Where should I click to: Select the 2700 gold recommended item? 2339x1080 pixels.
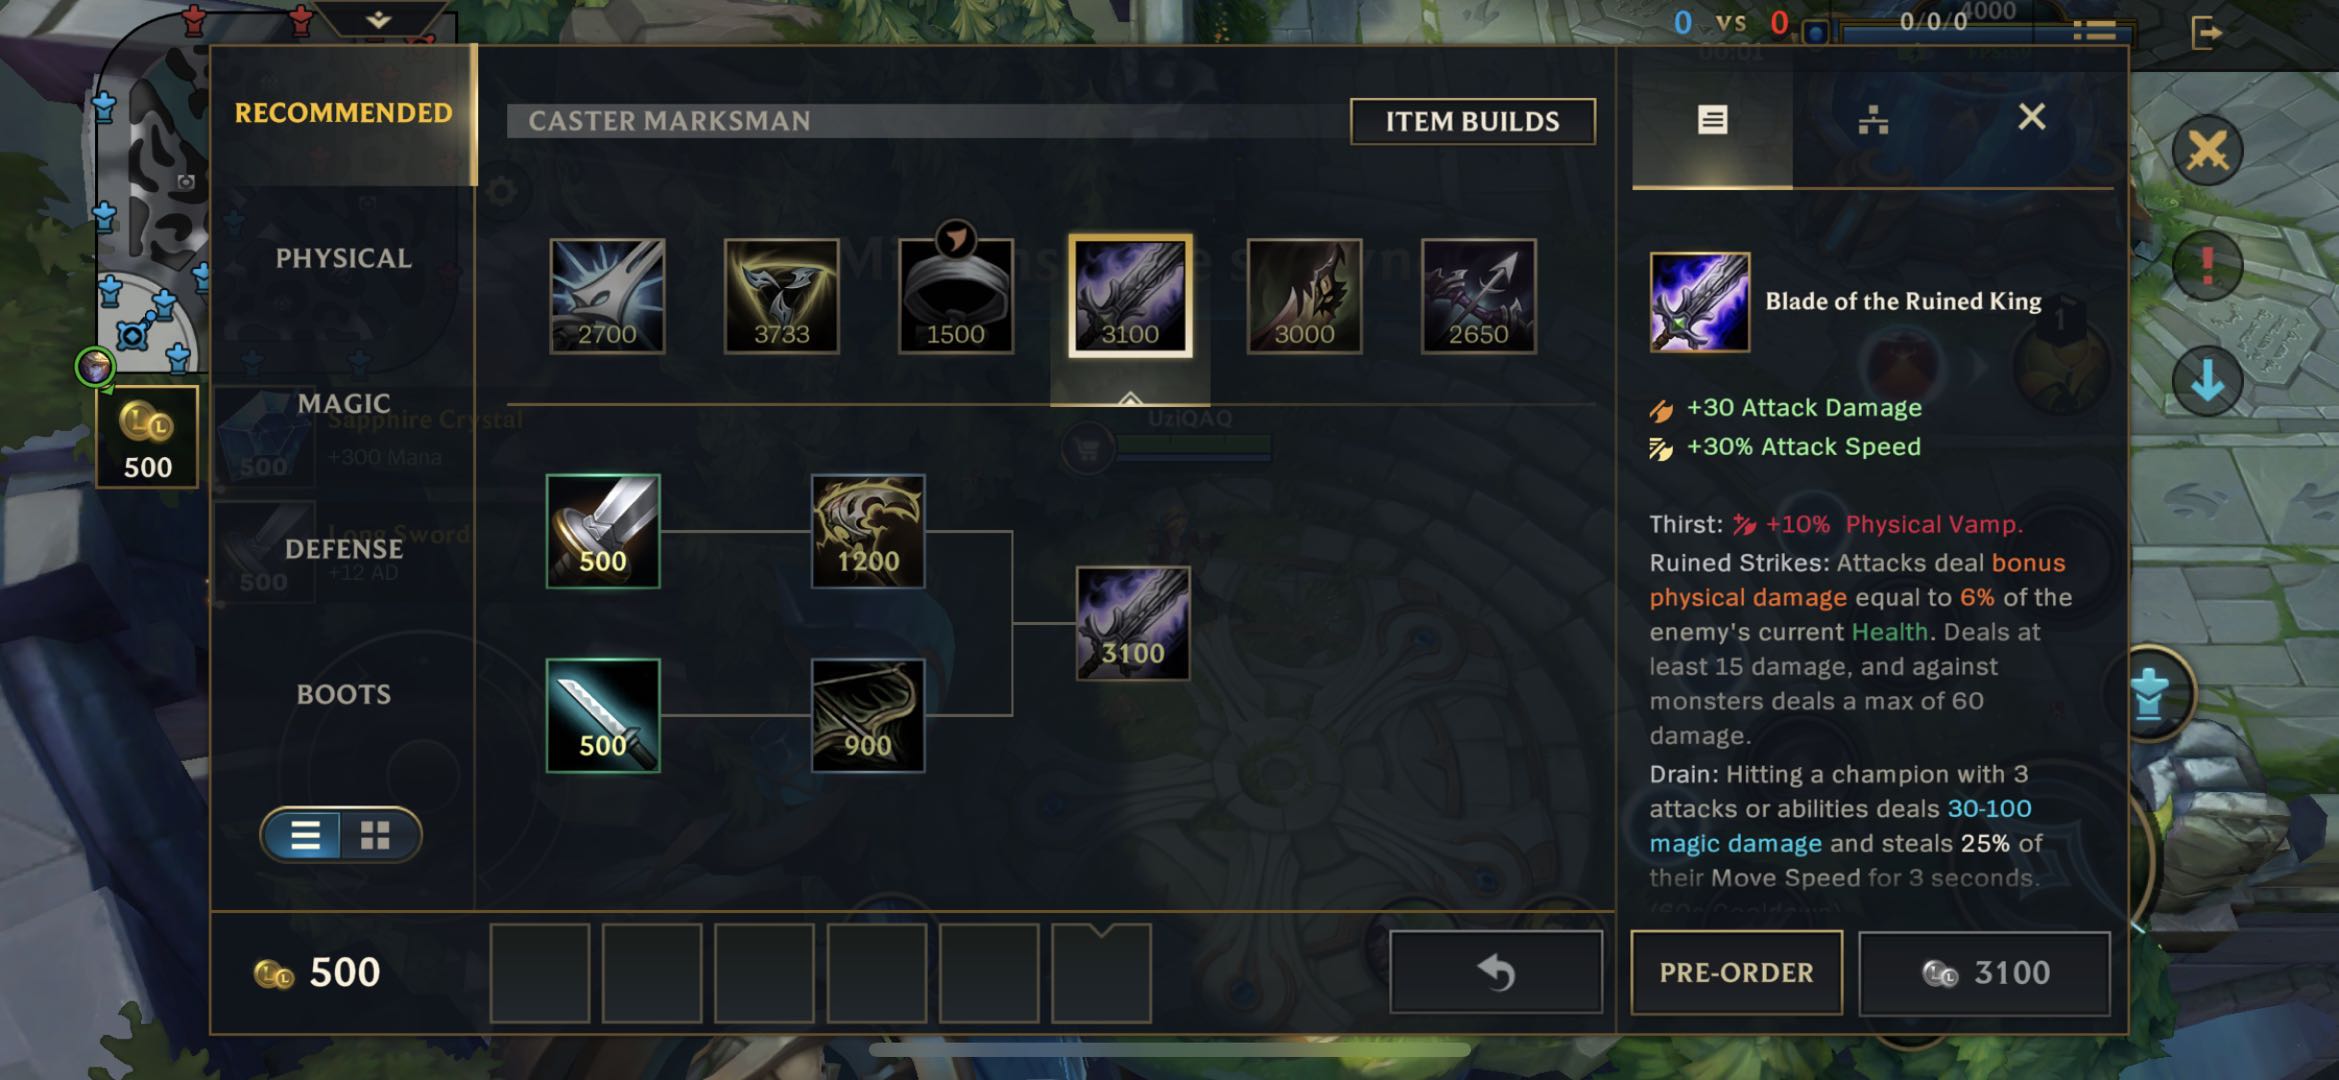[x=607, y=296]
